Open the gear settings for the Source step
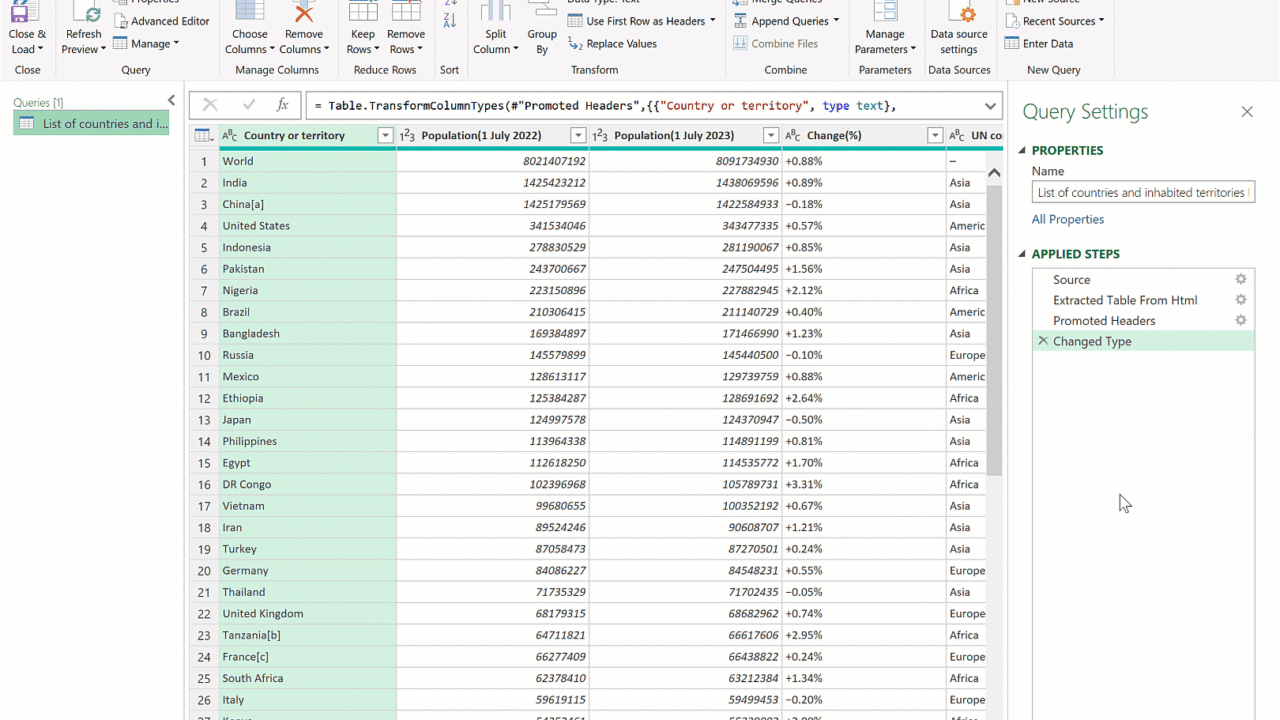 [x=1241, y=280]
